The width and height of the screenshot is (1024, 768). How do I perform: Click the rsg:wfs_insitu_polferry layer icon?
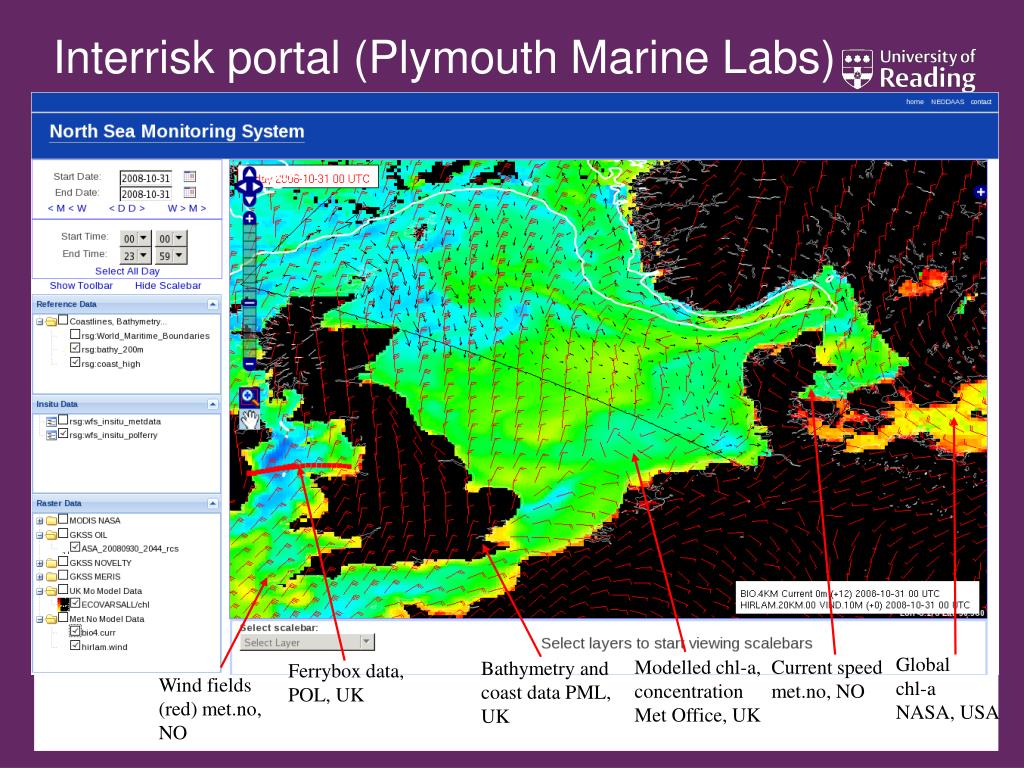[52, 436]
